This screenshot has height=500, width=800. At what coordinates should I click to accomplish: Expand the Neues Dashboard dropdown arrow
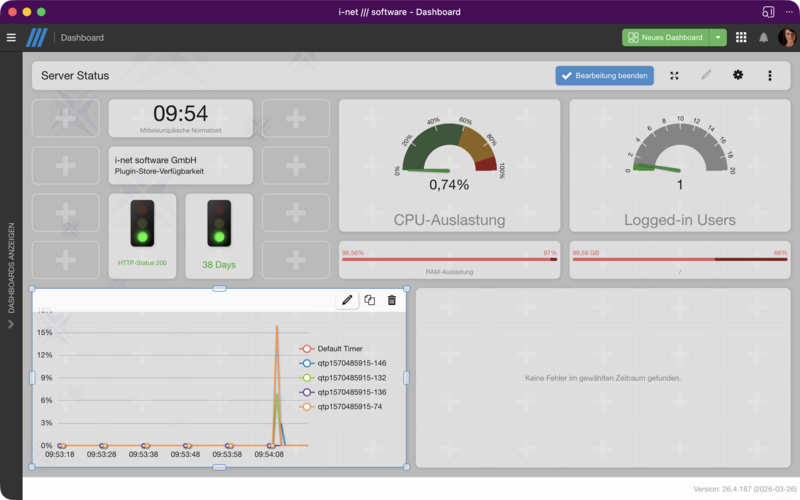pos(718,38)
